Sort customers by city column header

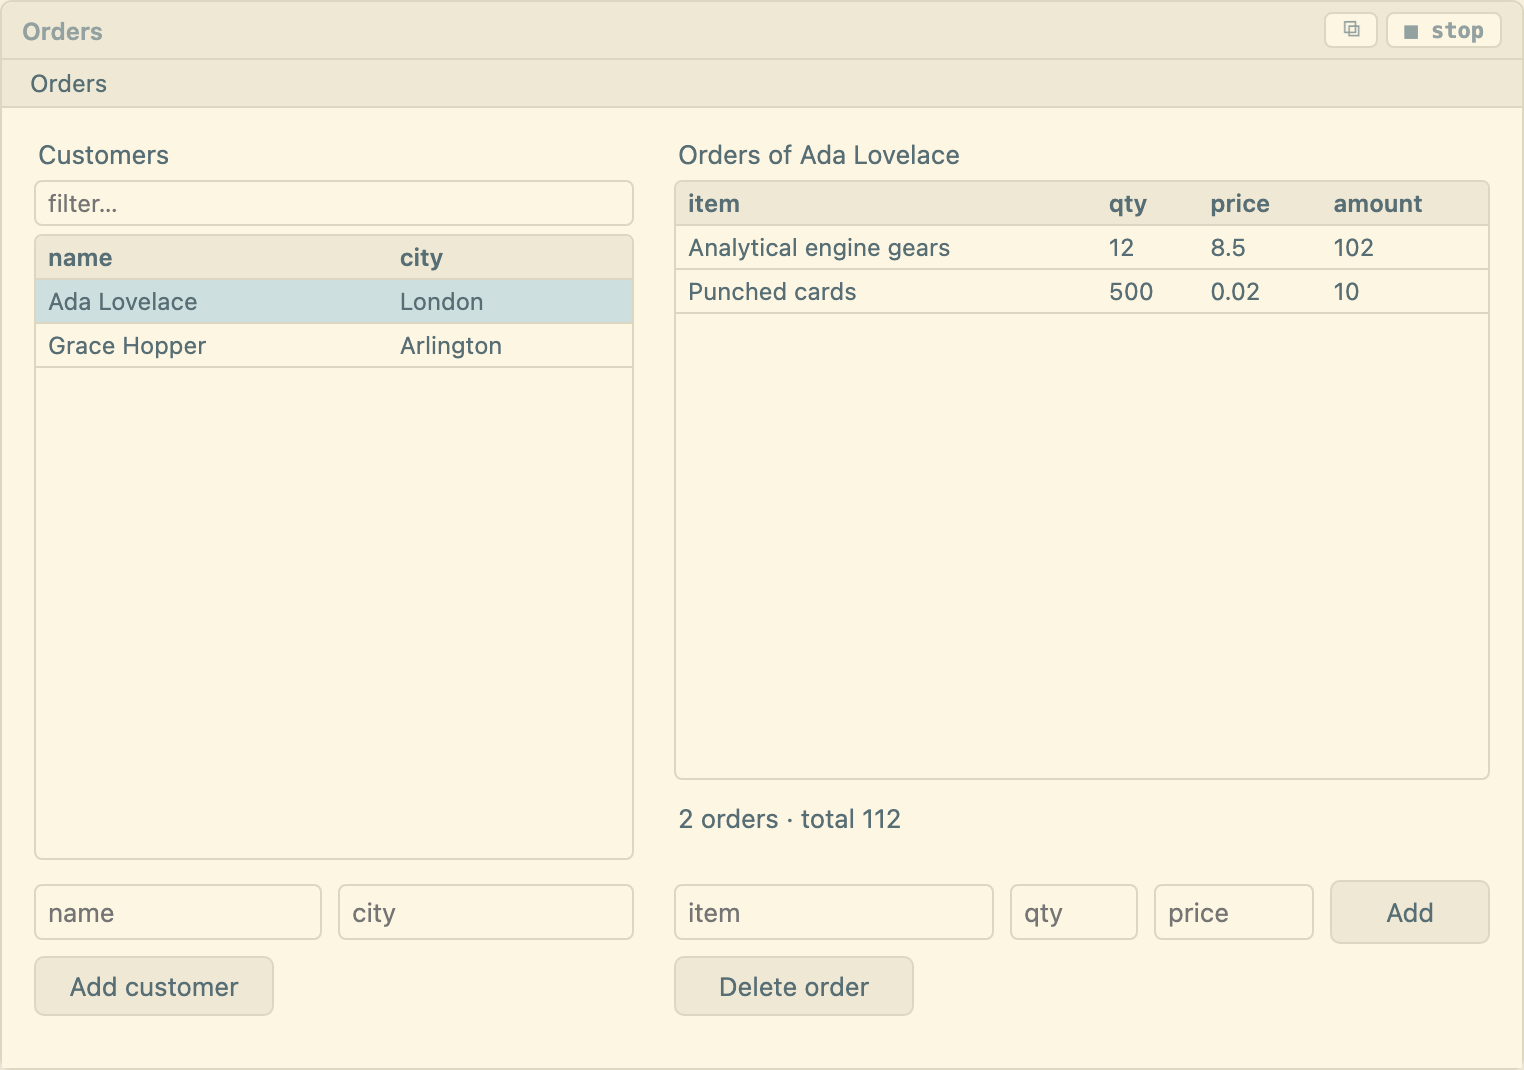pos(421,258)
